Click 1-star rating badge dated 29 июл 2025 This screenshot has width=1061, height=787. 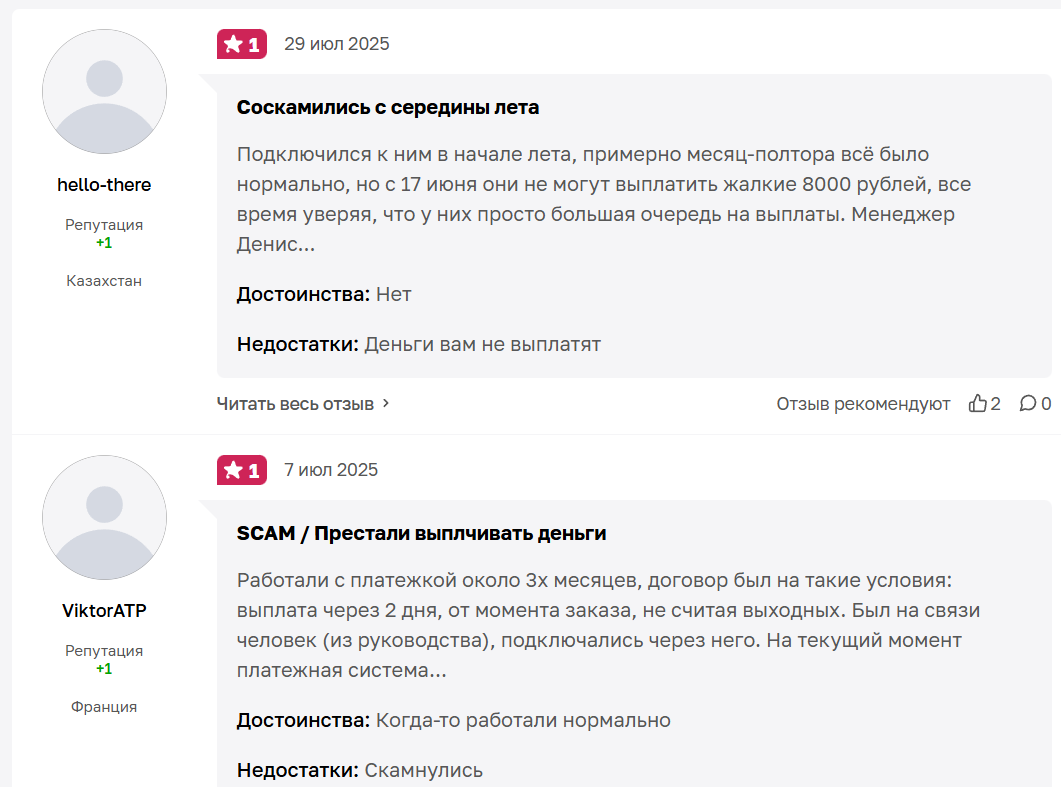point(242,44)
